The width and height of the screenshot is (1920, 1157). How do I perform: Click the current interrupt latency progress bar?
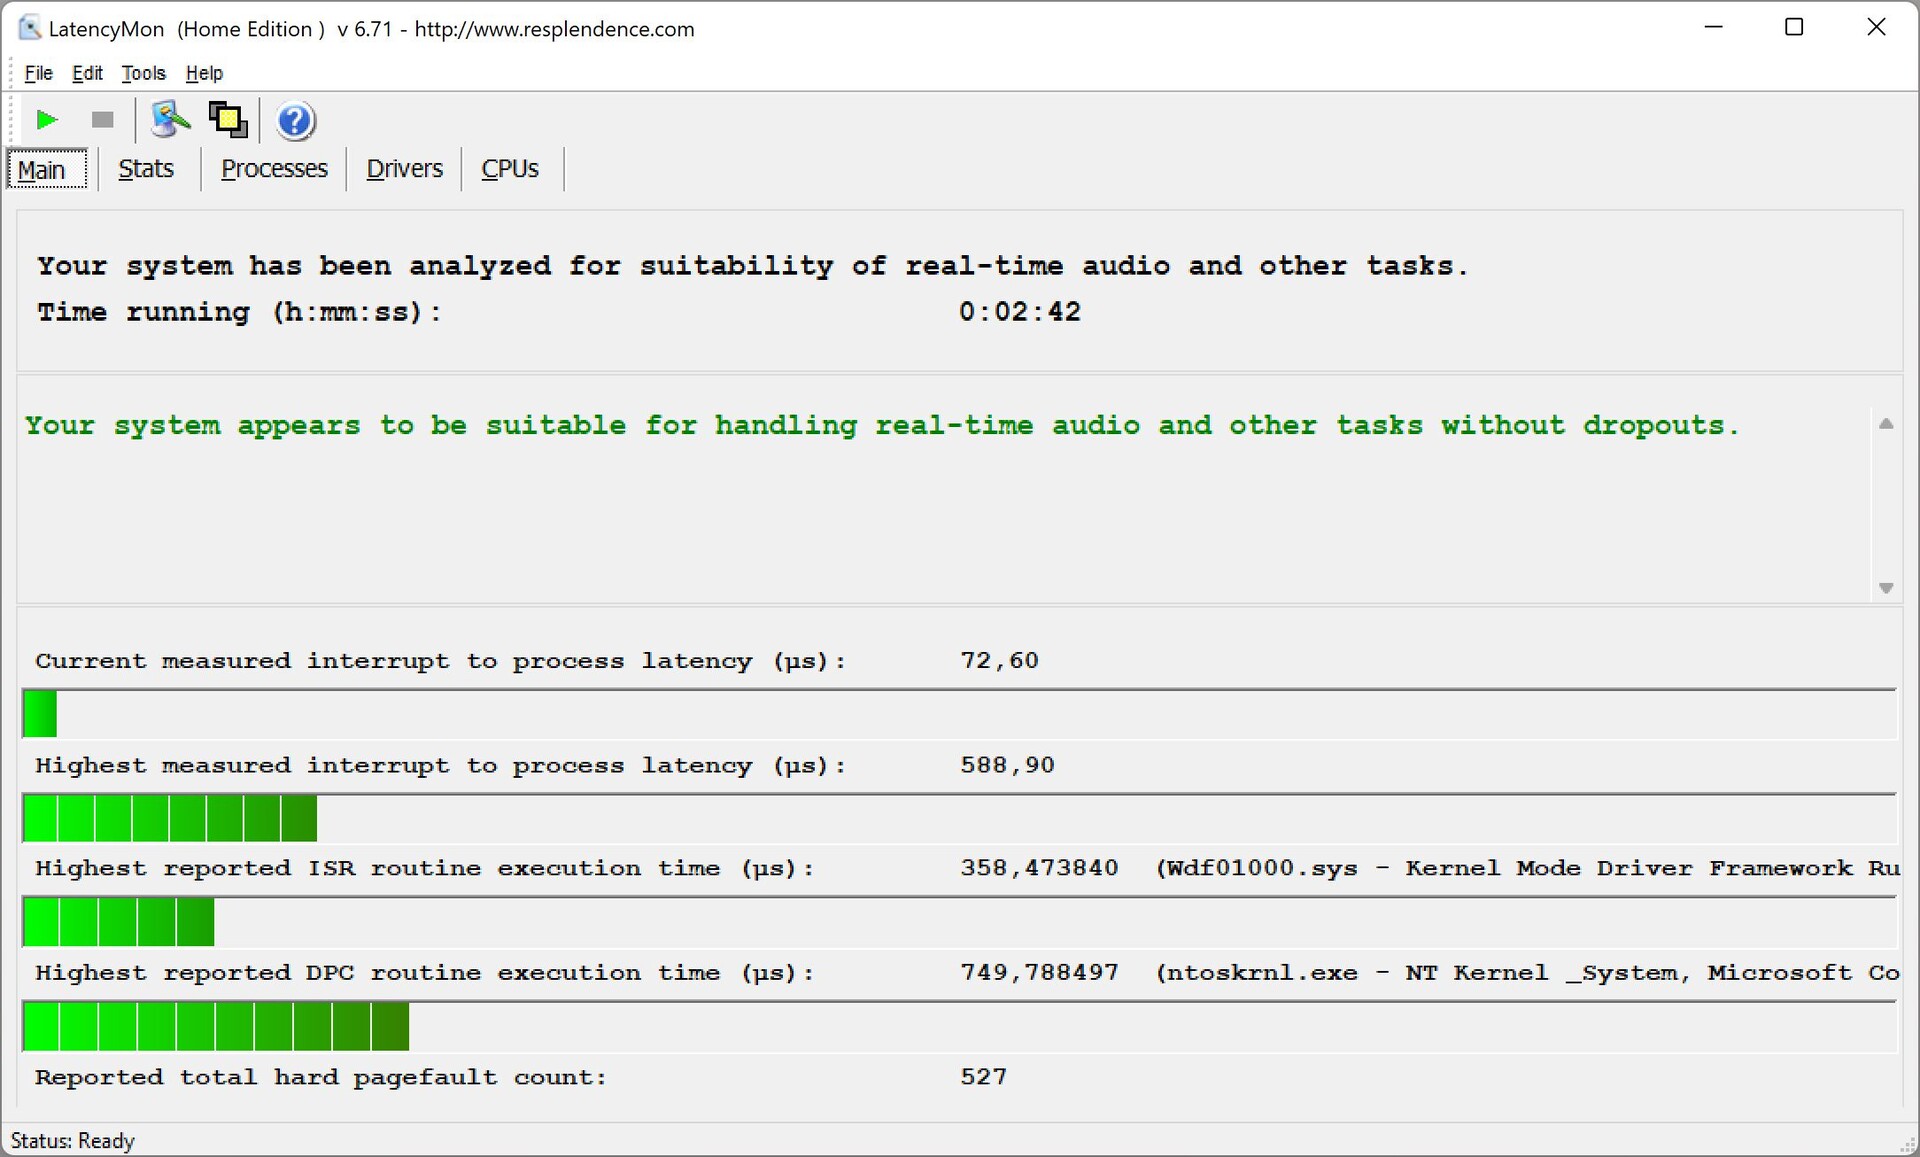(x=959, y=714)
